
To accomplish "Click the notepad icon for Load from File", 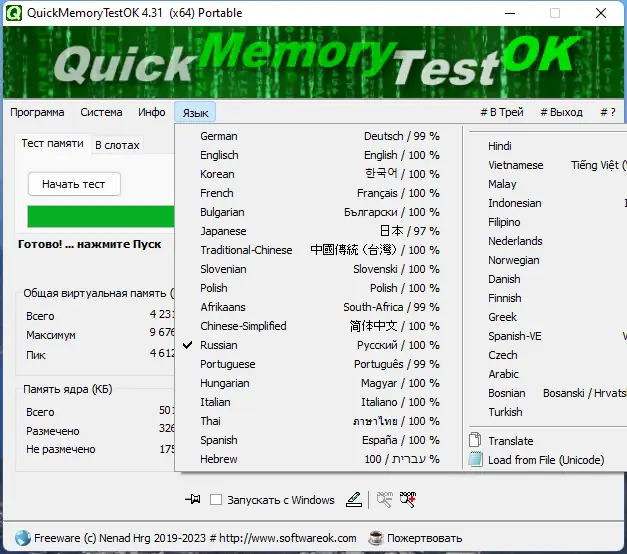I will [x=475, y=459].
